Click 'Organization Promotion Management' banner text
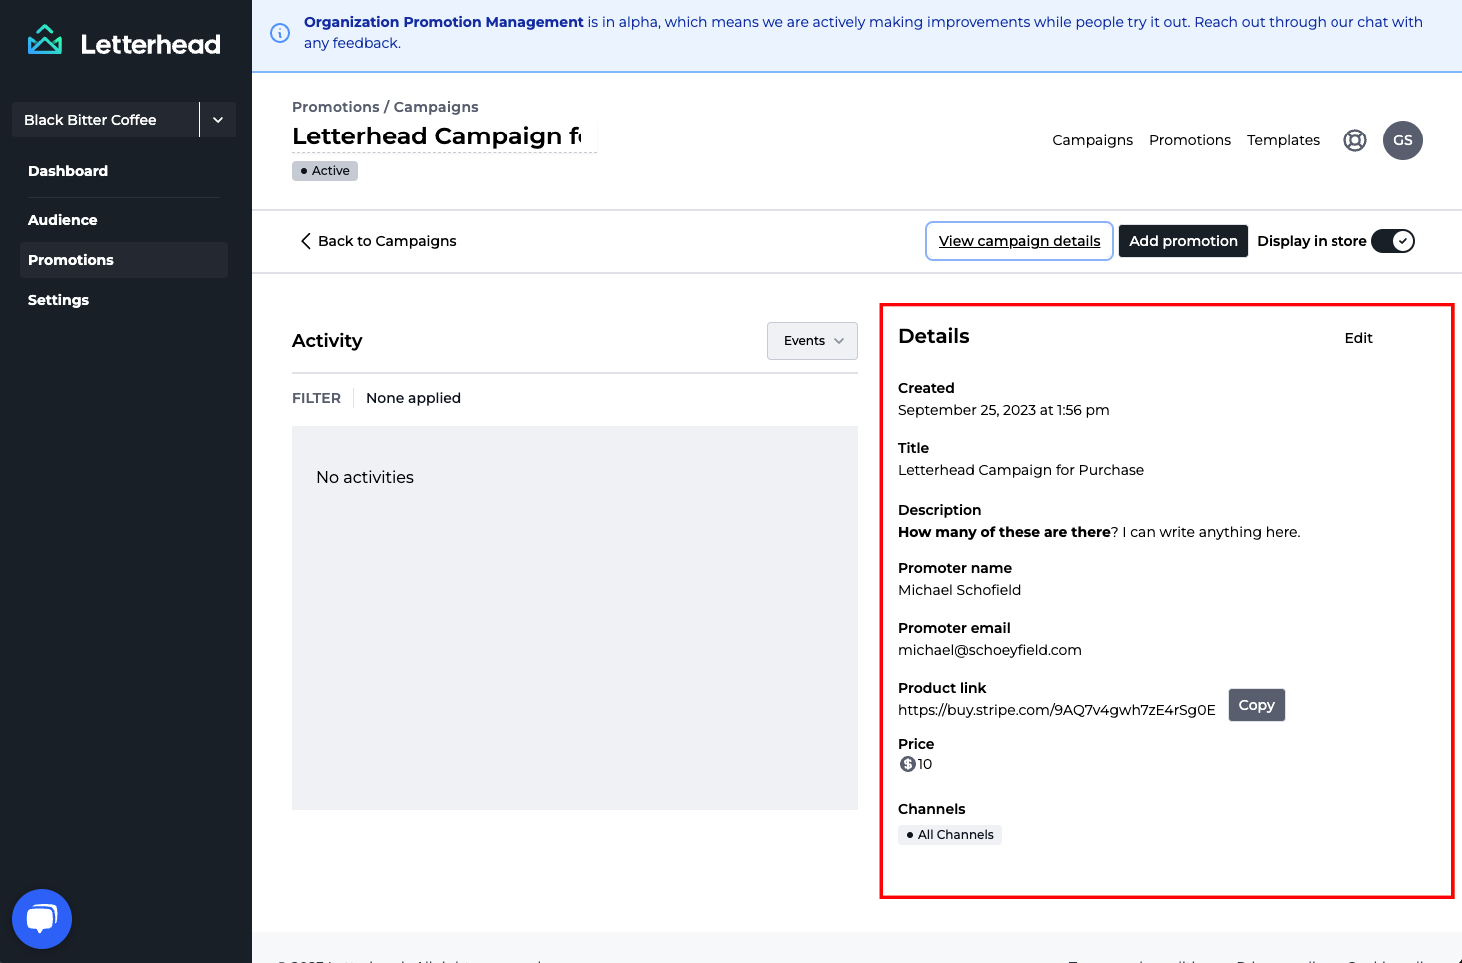1462x963 pixels. click(x=444, y=22)
